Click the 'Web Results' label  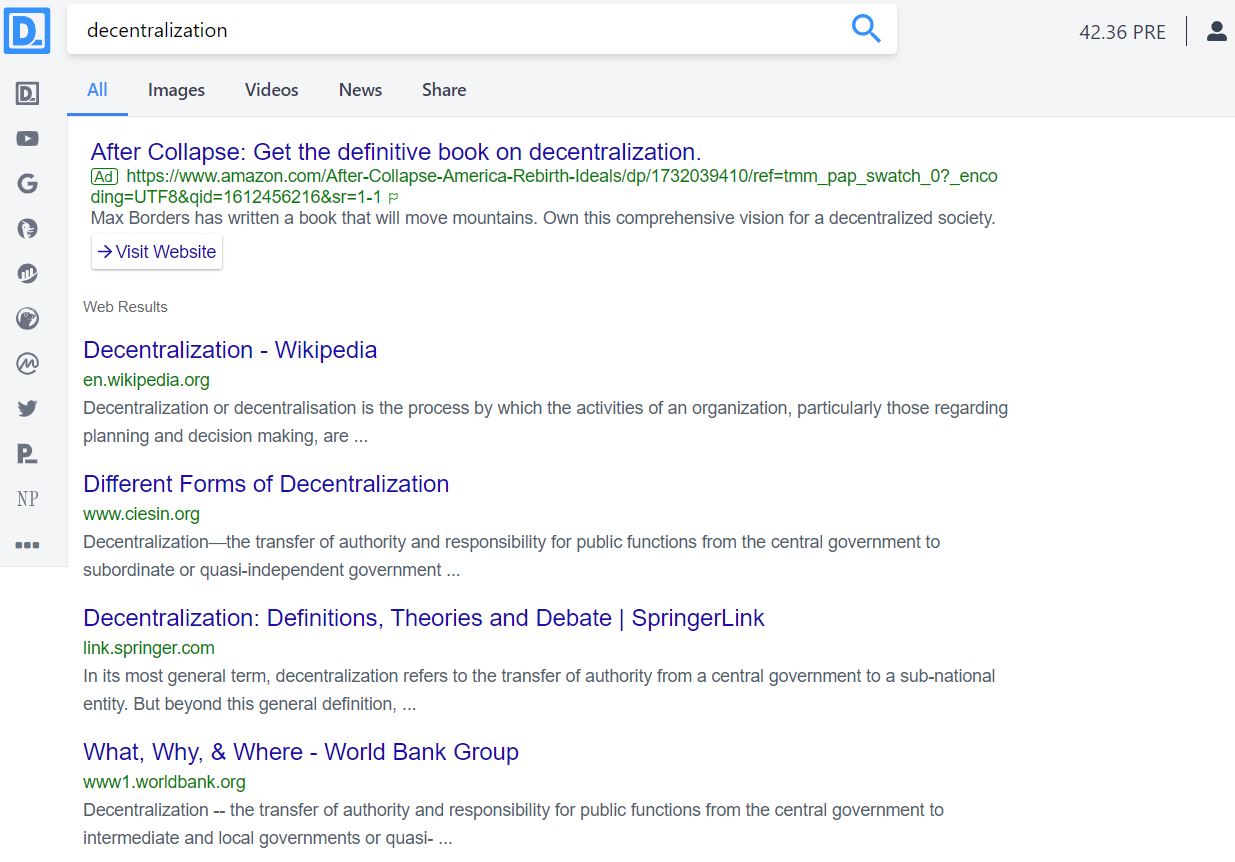pyautogui.click(x=125, y=307)
